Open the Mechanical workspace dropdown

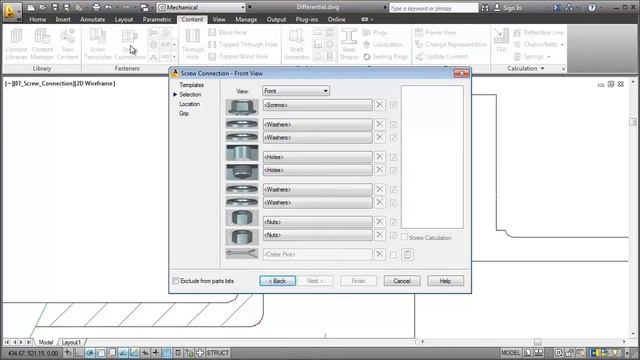click(x=201, y=7)
